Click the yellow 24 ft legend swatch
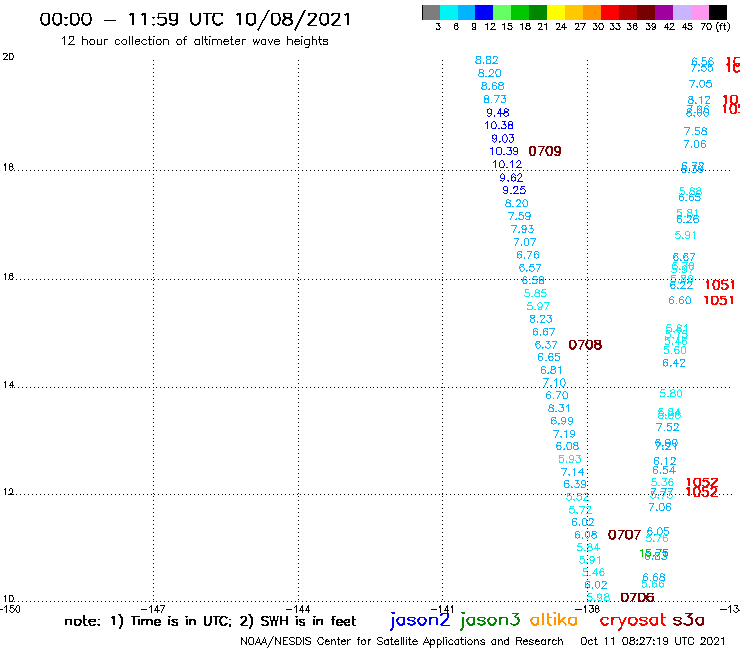The image size is (740, 650). (x=556, y=12)
